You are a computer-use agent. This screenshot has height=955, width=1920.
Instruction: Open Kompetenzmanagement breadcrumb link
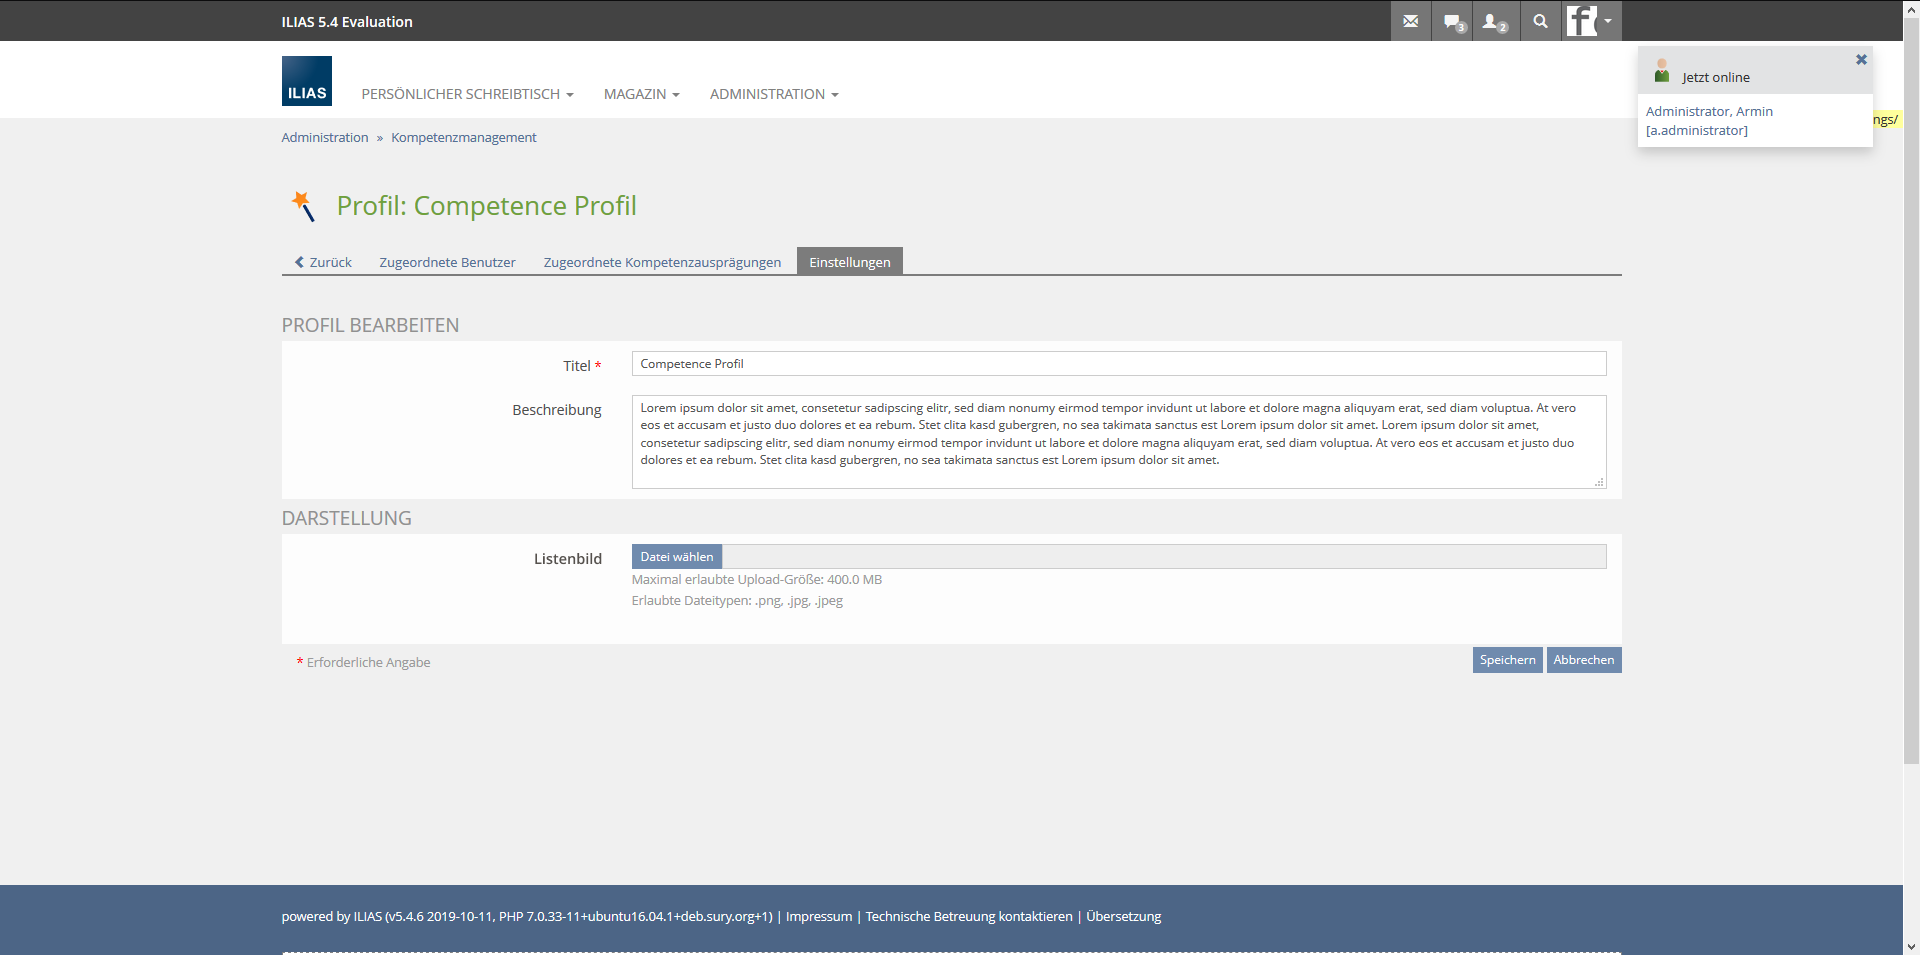click(x=463, y=138)
